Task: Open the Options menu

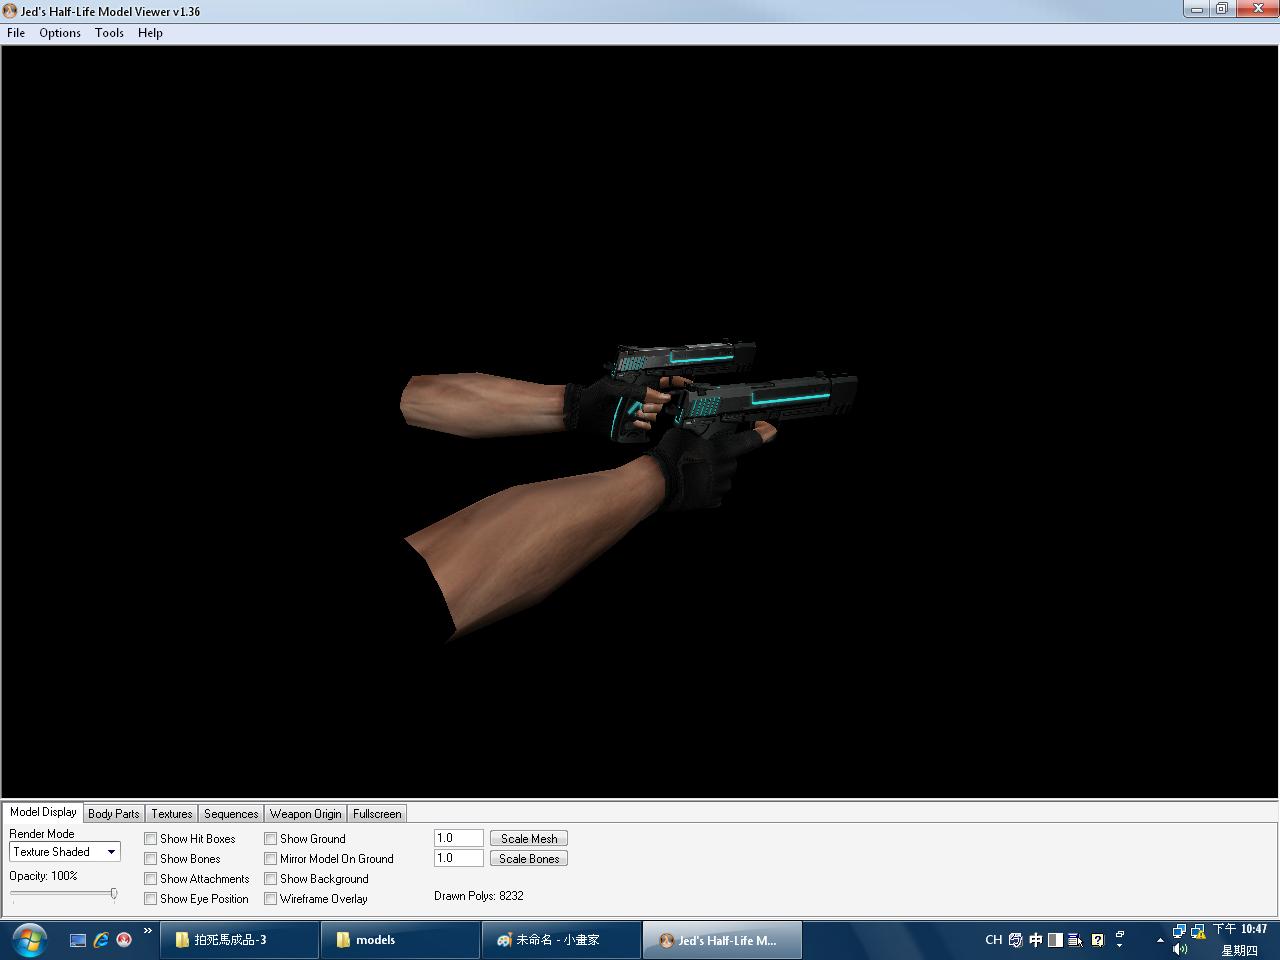Action: coord(60,33)
